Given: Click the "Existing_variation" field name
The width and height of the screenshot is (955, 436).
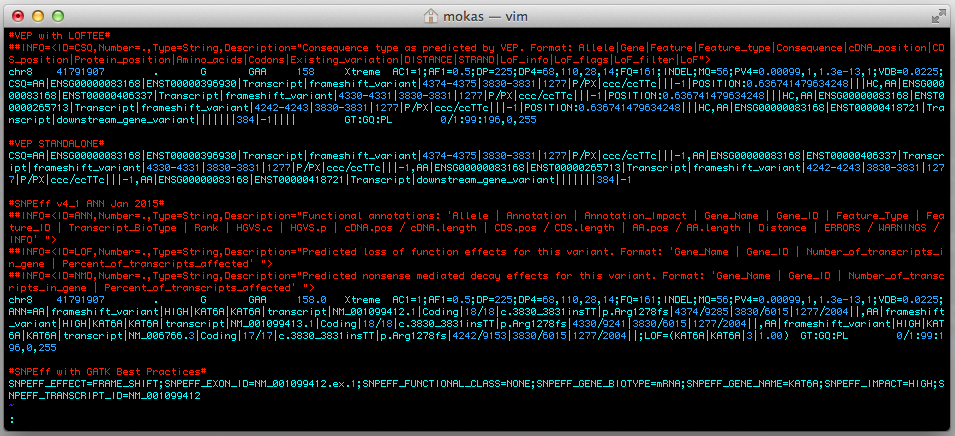Looking at the screenshot, I should click(x=344, y=60).
